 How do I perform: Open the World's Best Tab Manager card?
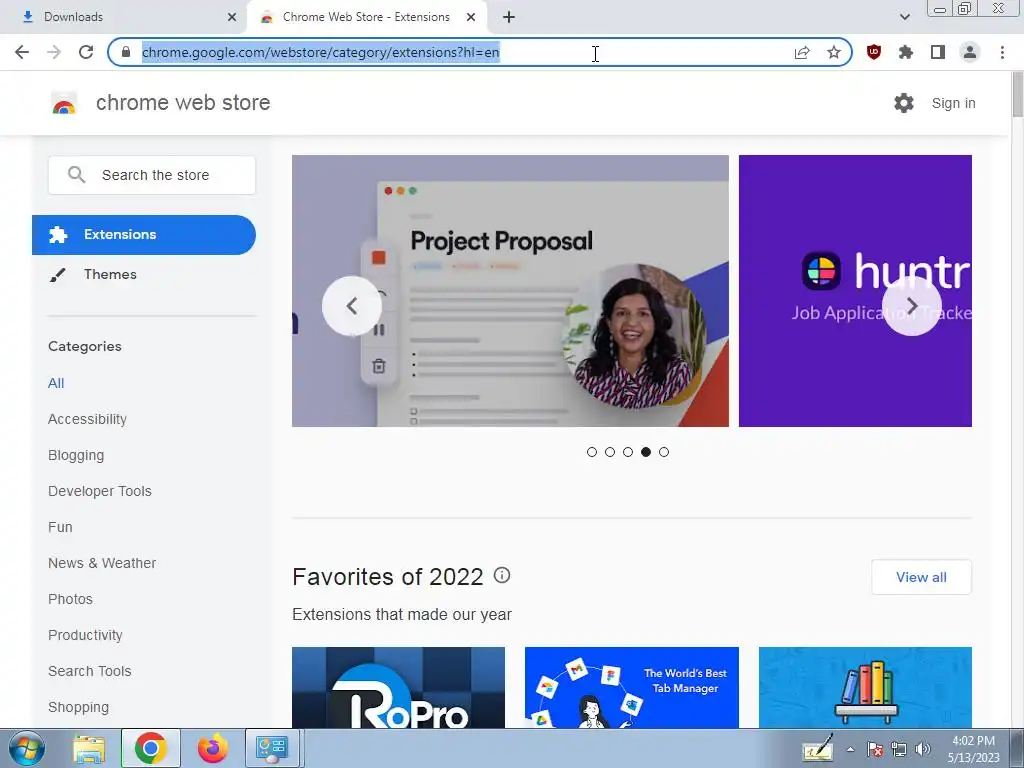[632, 688]
